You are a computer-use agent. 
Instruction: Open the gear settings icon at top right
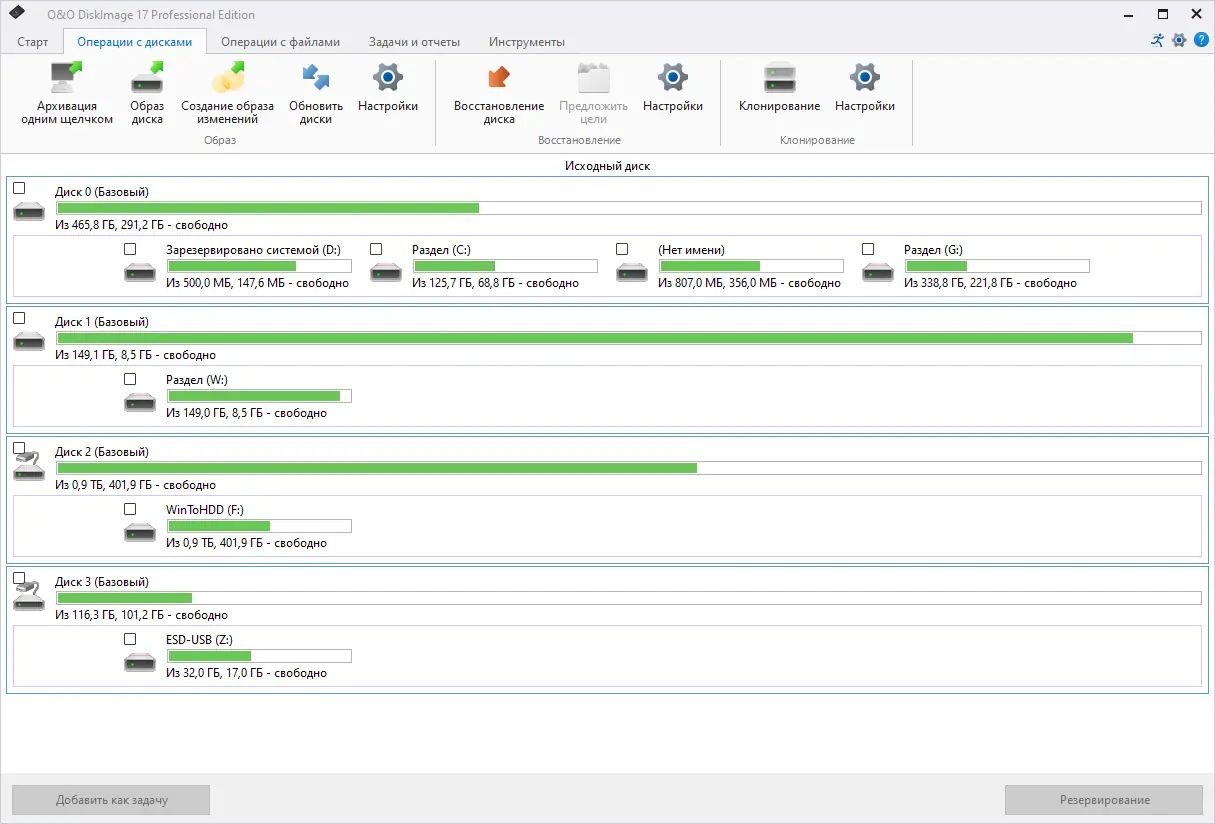[1179, 40]
